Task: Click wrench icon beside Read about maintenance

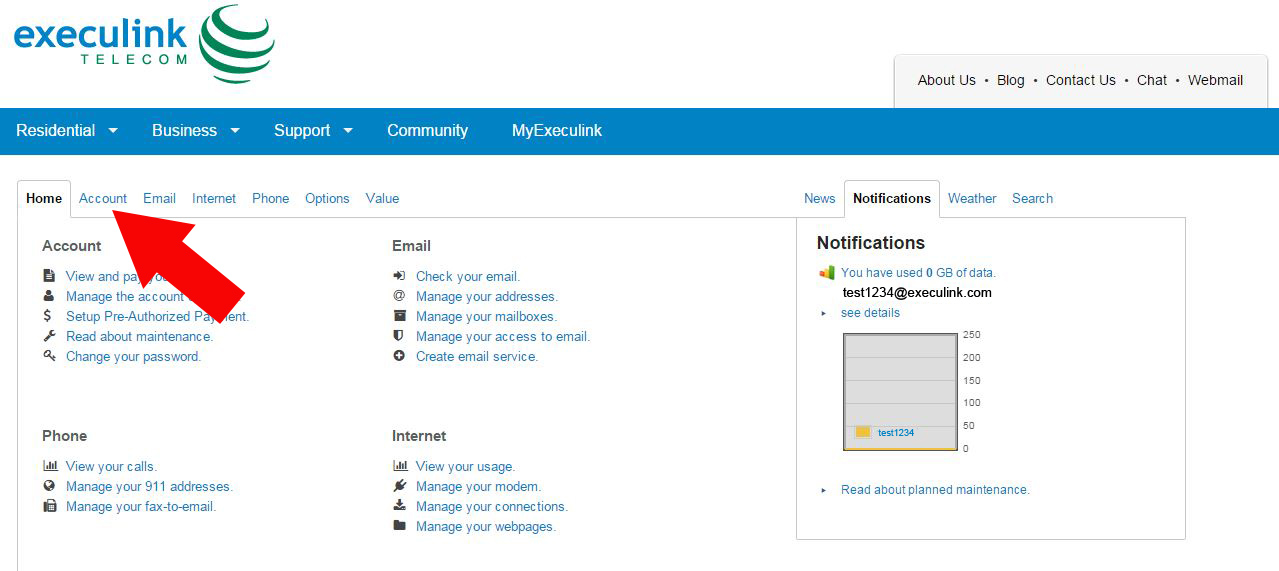Action: (49, 336)
